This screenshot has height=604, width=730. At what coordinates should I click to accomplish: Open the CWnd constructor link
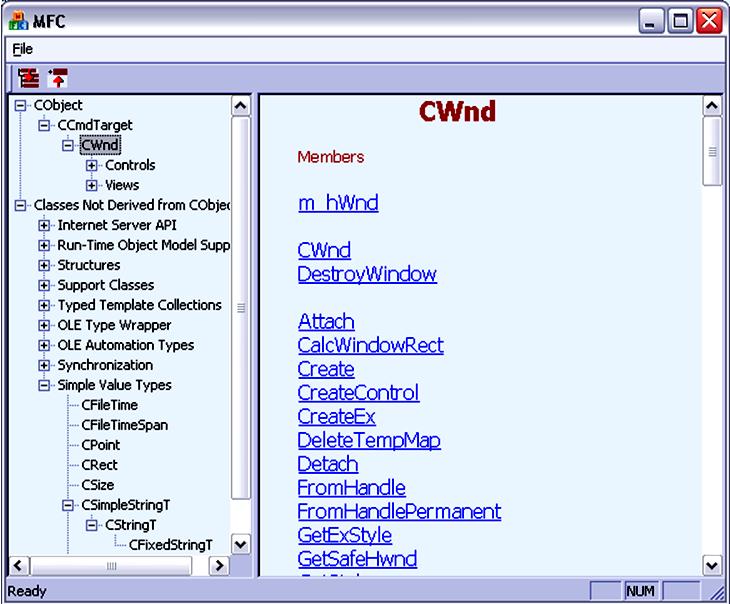point(324,251)
